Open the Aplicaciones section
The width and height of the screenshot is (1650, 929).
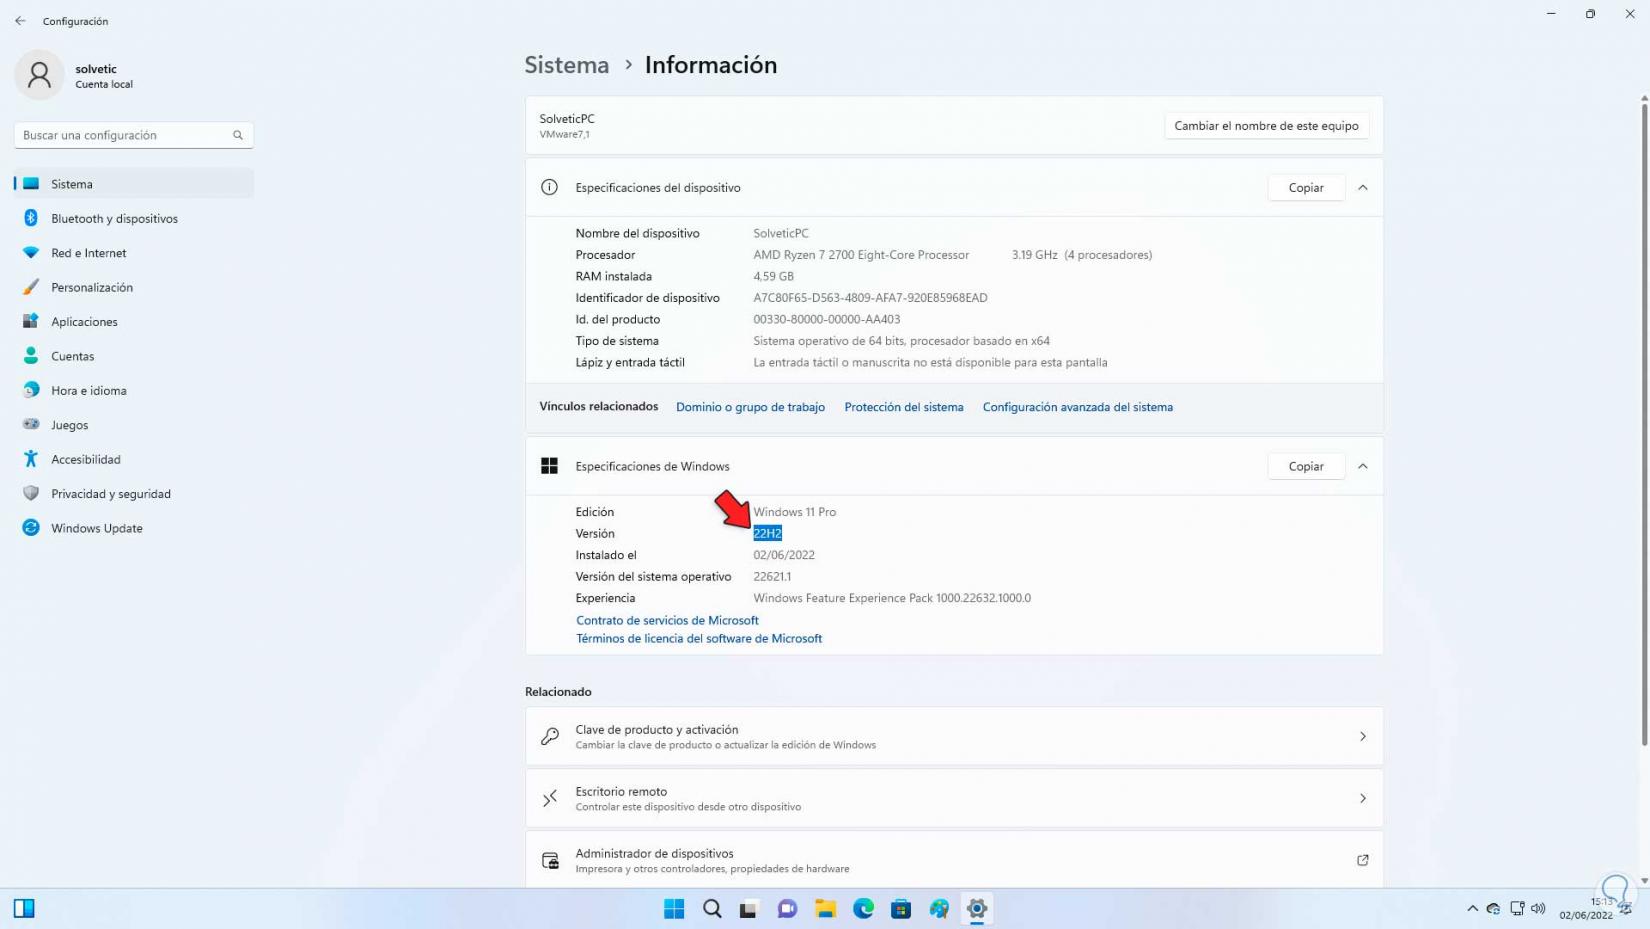pyautogui.click(x=134, y=322)
